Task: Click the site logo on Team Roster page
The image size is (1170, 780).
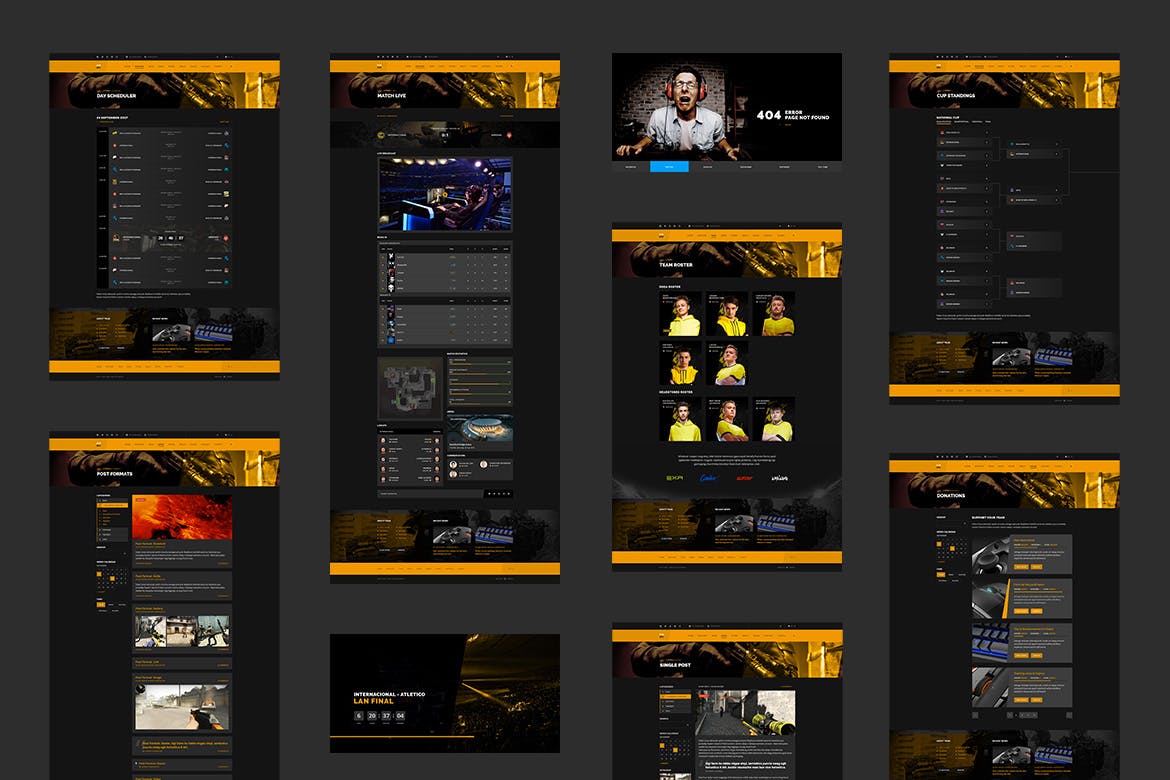Action: [x=660, y=237]
